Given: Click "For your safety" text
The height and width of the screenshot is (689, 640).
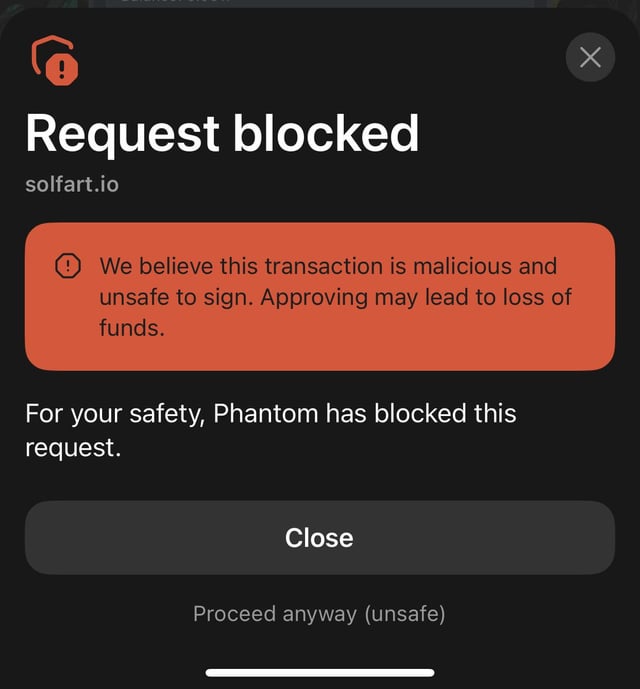Looking at the screenshot, I should (x=114, y=413).
